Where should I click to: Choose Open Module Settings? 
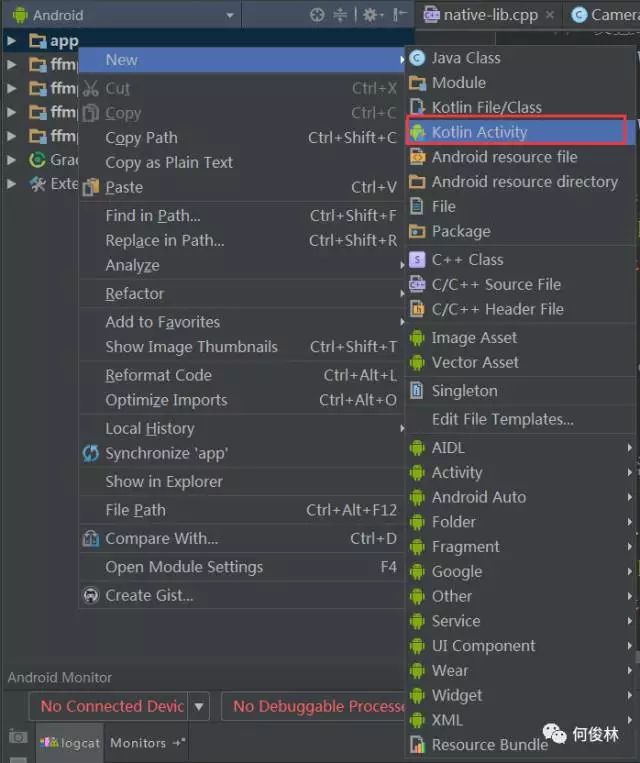242,567
